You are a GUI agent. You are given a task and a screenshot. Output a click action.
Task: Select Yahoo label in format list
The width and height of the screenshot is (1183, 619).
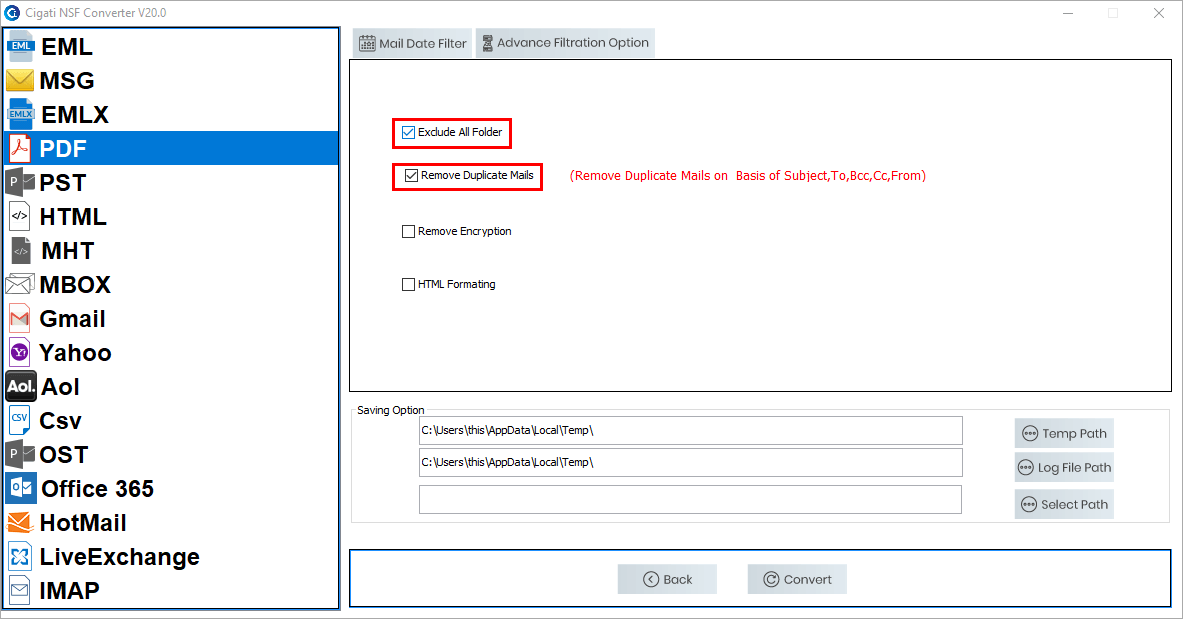tap(75, 353)
